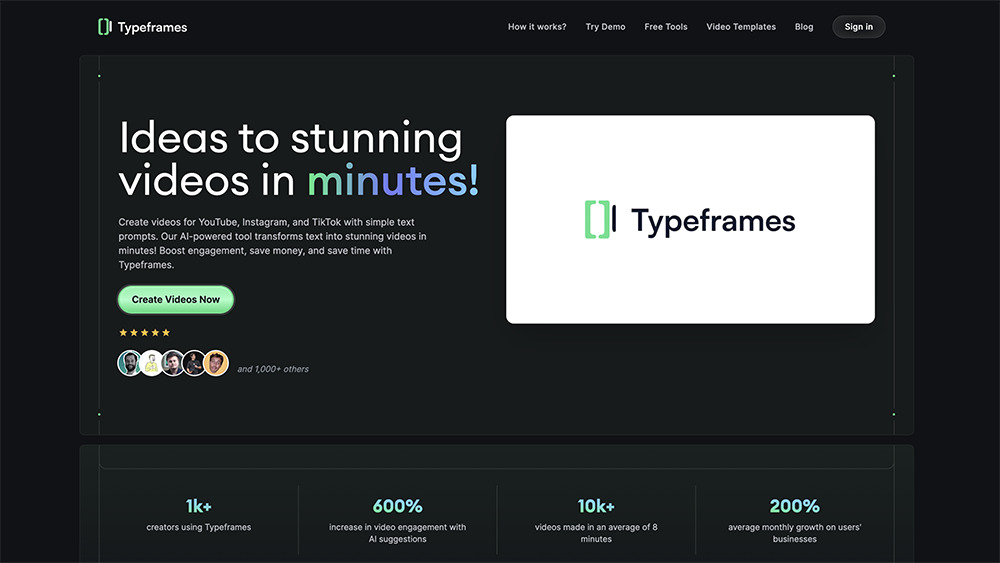Click the gradient 'minutes!' word
This screenshot has width=1000, height=563.
point(393,180)
